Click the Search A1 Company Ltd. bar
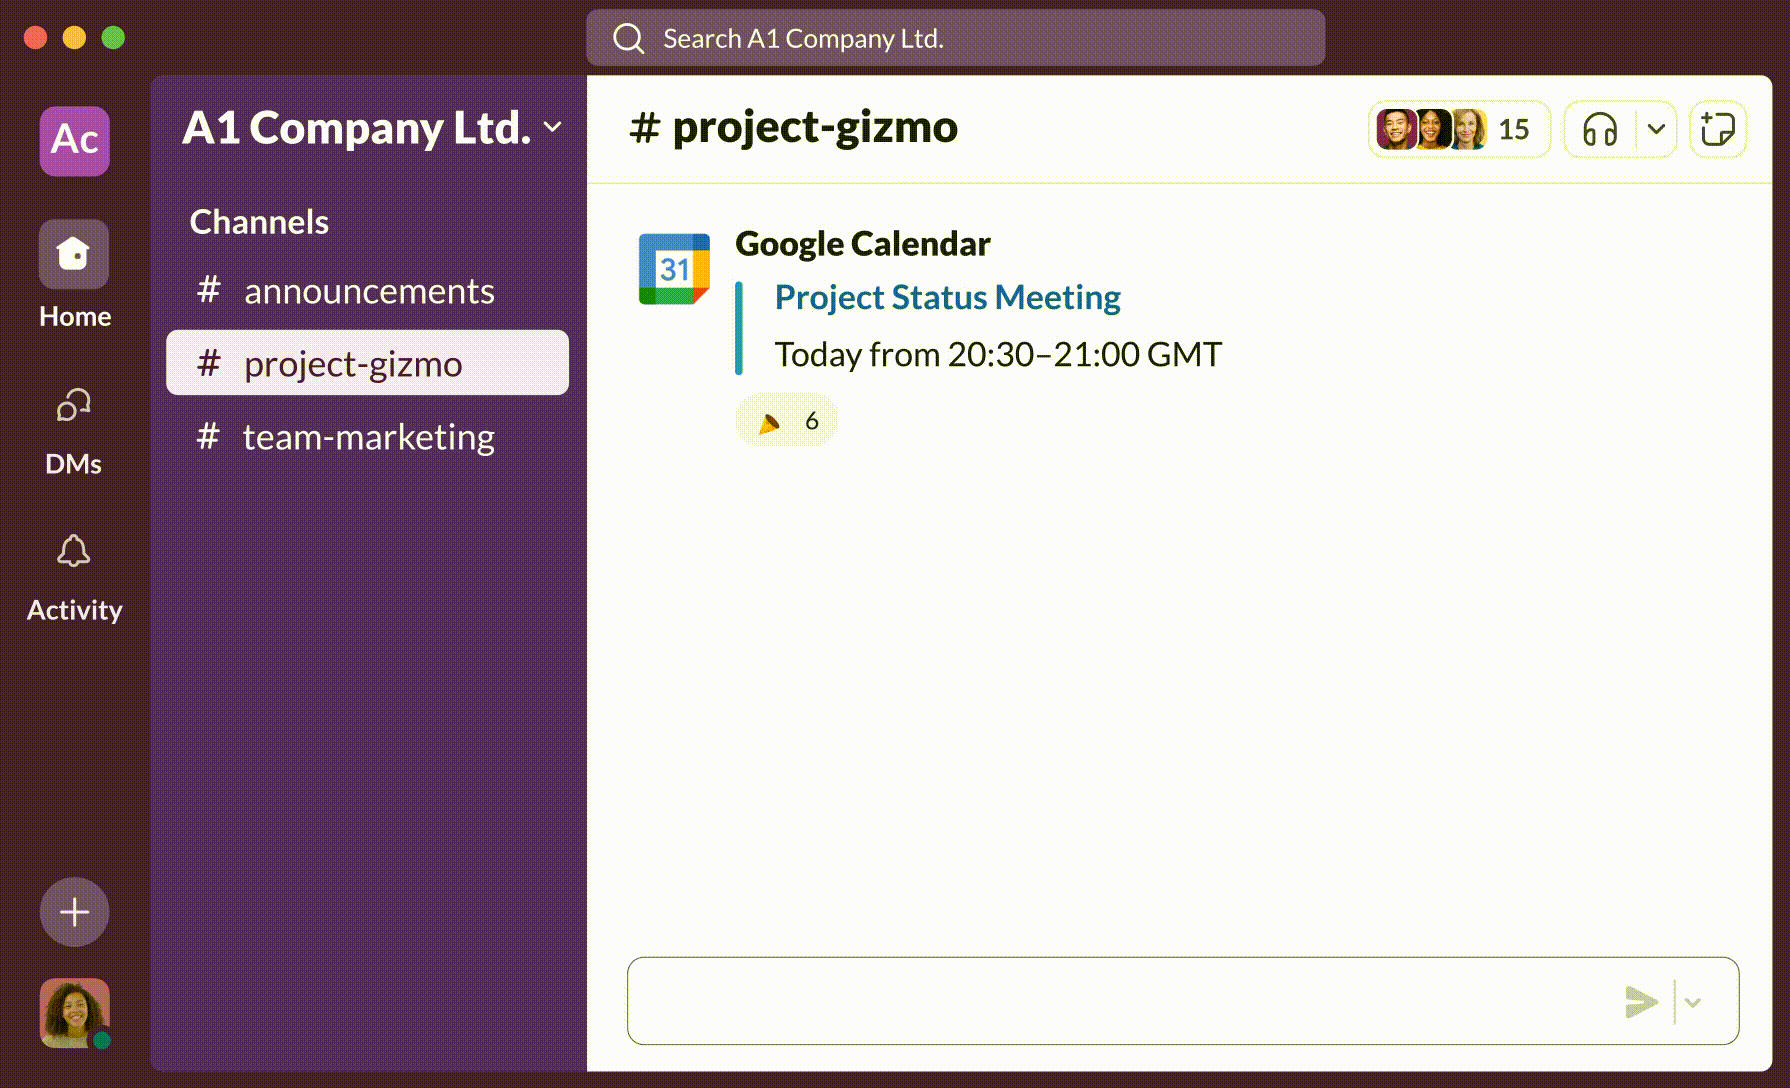Screen dimensions: 1790x1088 [955, 38]
